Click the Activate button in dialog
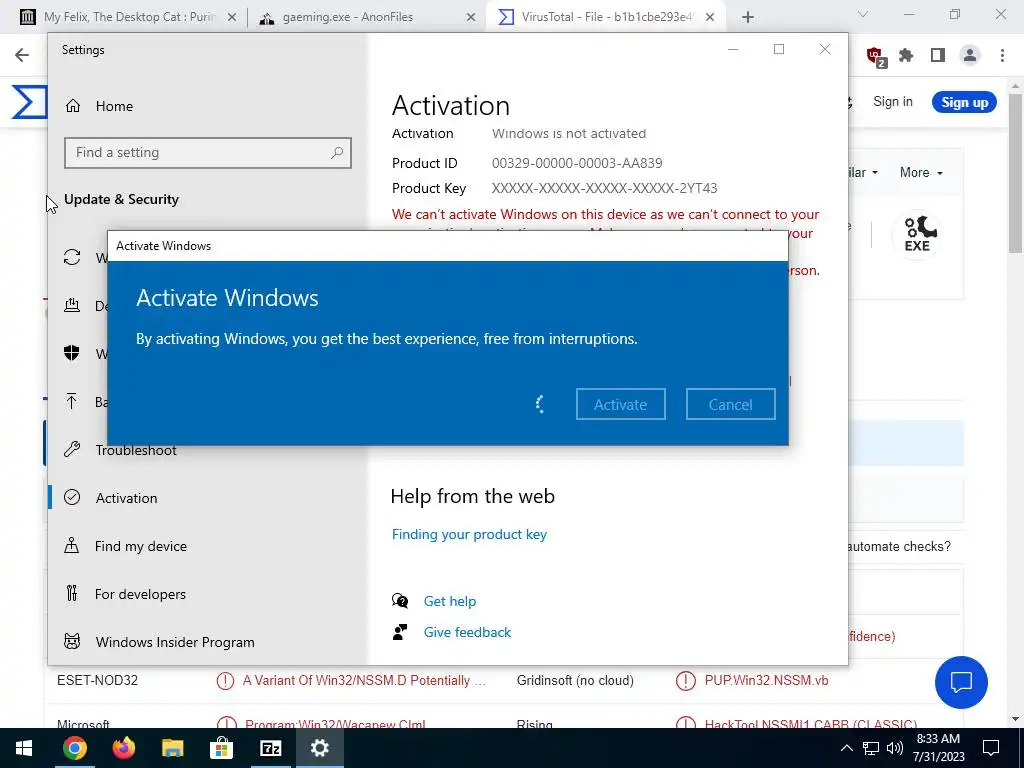The width and height of the screenshot is (1024, 768). (x=620, y=404)
